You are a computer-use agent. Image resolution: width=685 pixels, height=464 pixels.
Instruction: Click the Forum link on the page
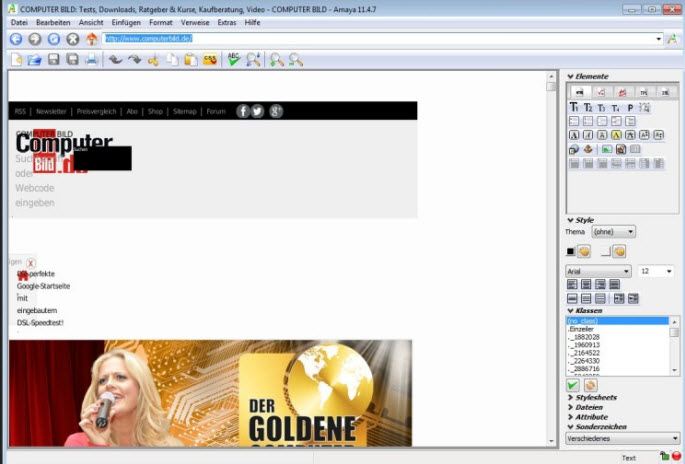pyautogui.click(x=216, y=111)
